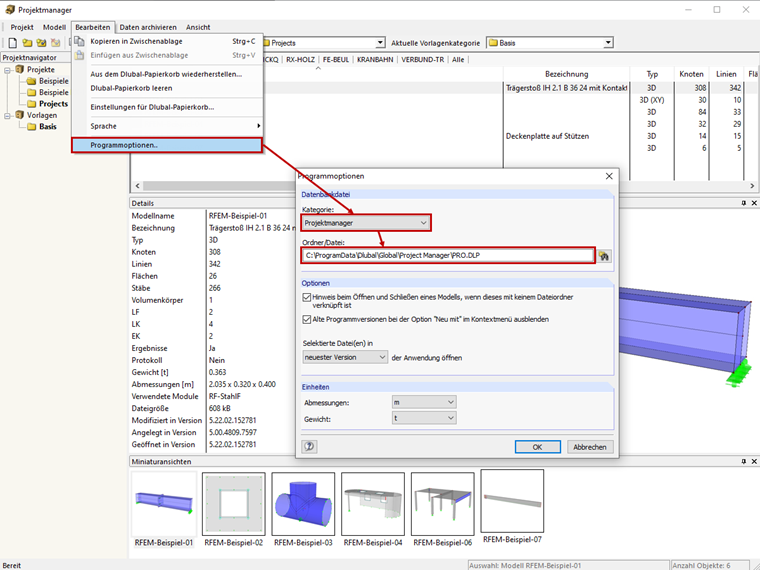This screenshot has height=570, width=760.
Task: Switch to the VERBUND-TR filter tab
Action: pyautogui.click(x=423, y=60)
